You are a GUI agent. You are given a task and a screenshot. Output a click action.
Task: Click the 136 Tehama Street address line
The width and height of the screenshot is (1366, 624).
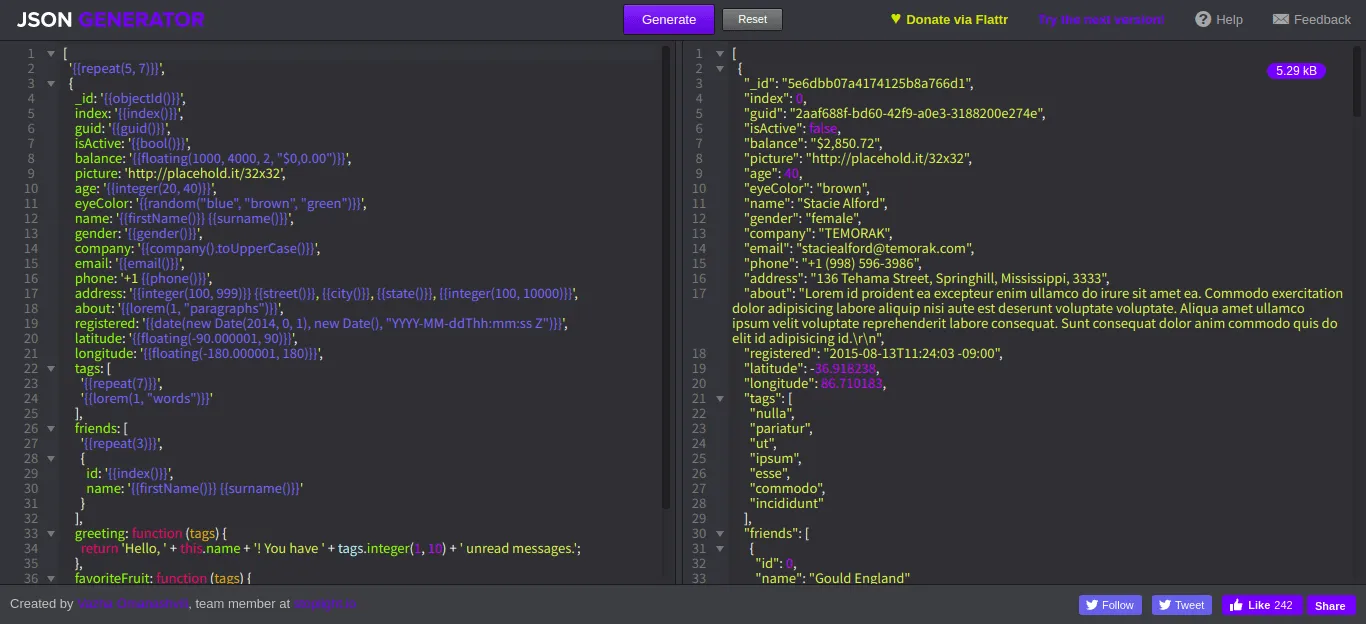927,279
